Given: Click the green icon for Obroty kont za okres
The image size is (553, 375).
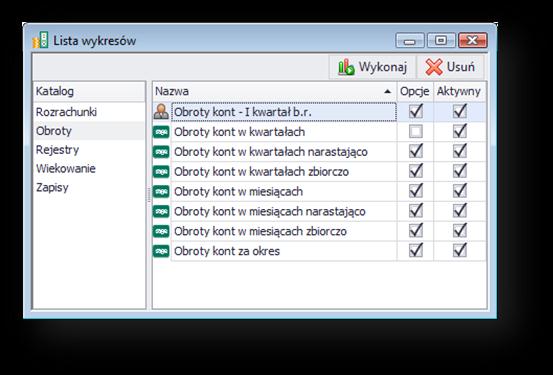Looking at the screenshot, I should [161, 251].
